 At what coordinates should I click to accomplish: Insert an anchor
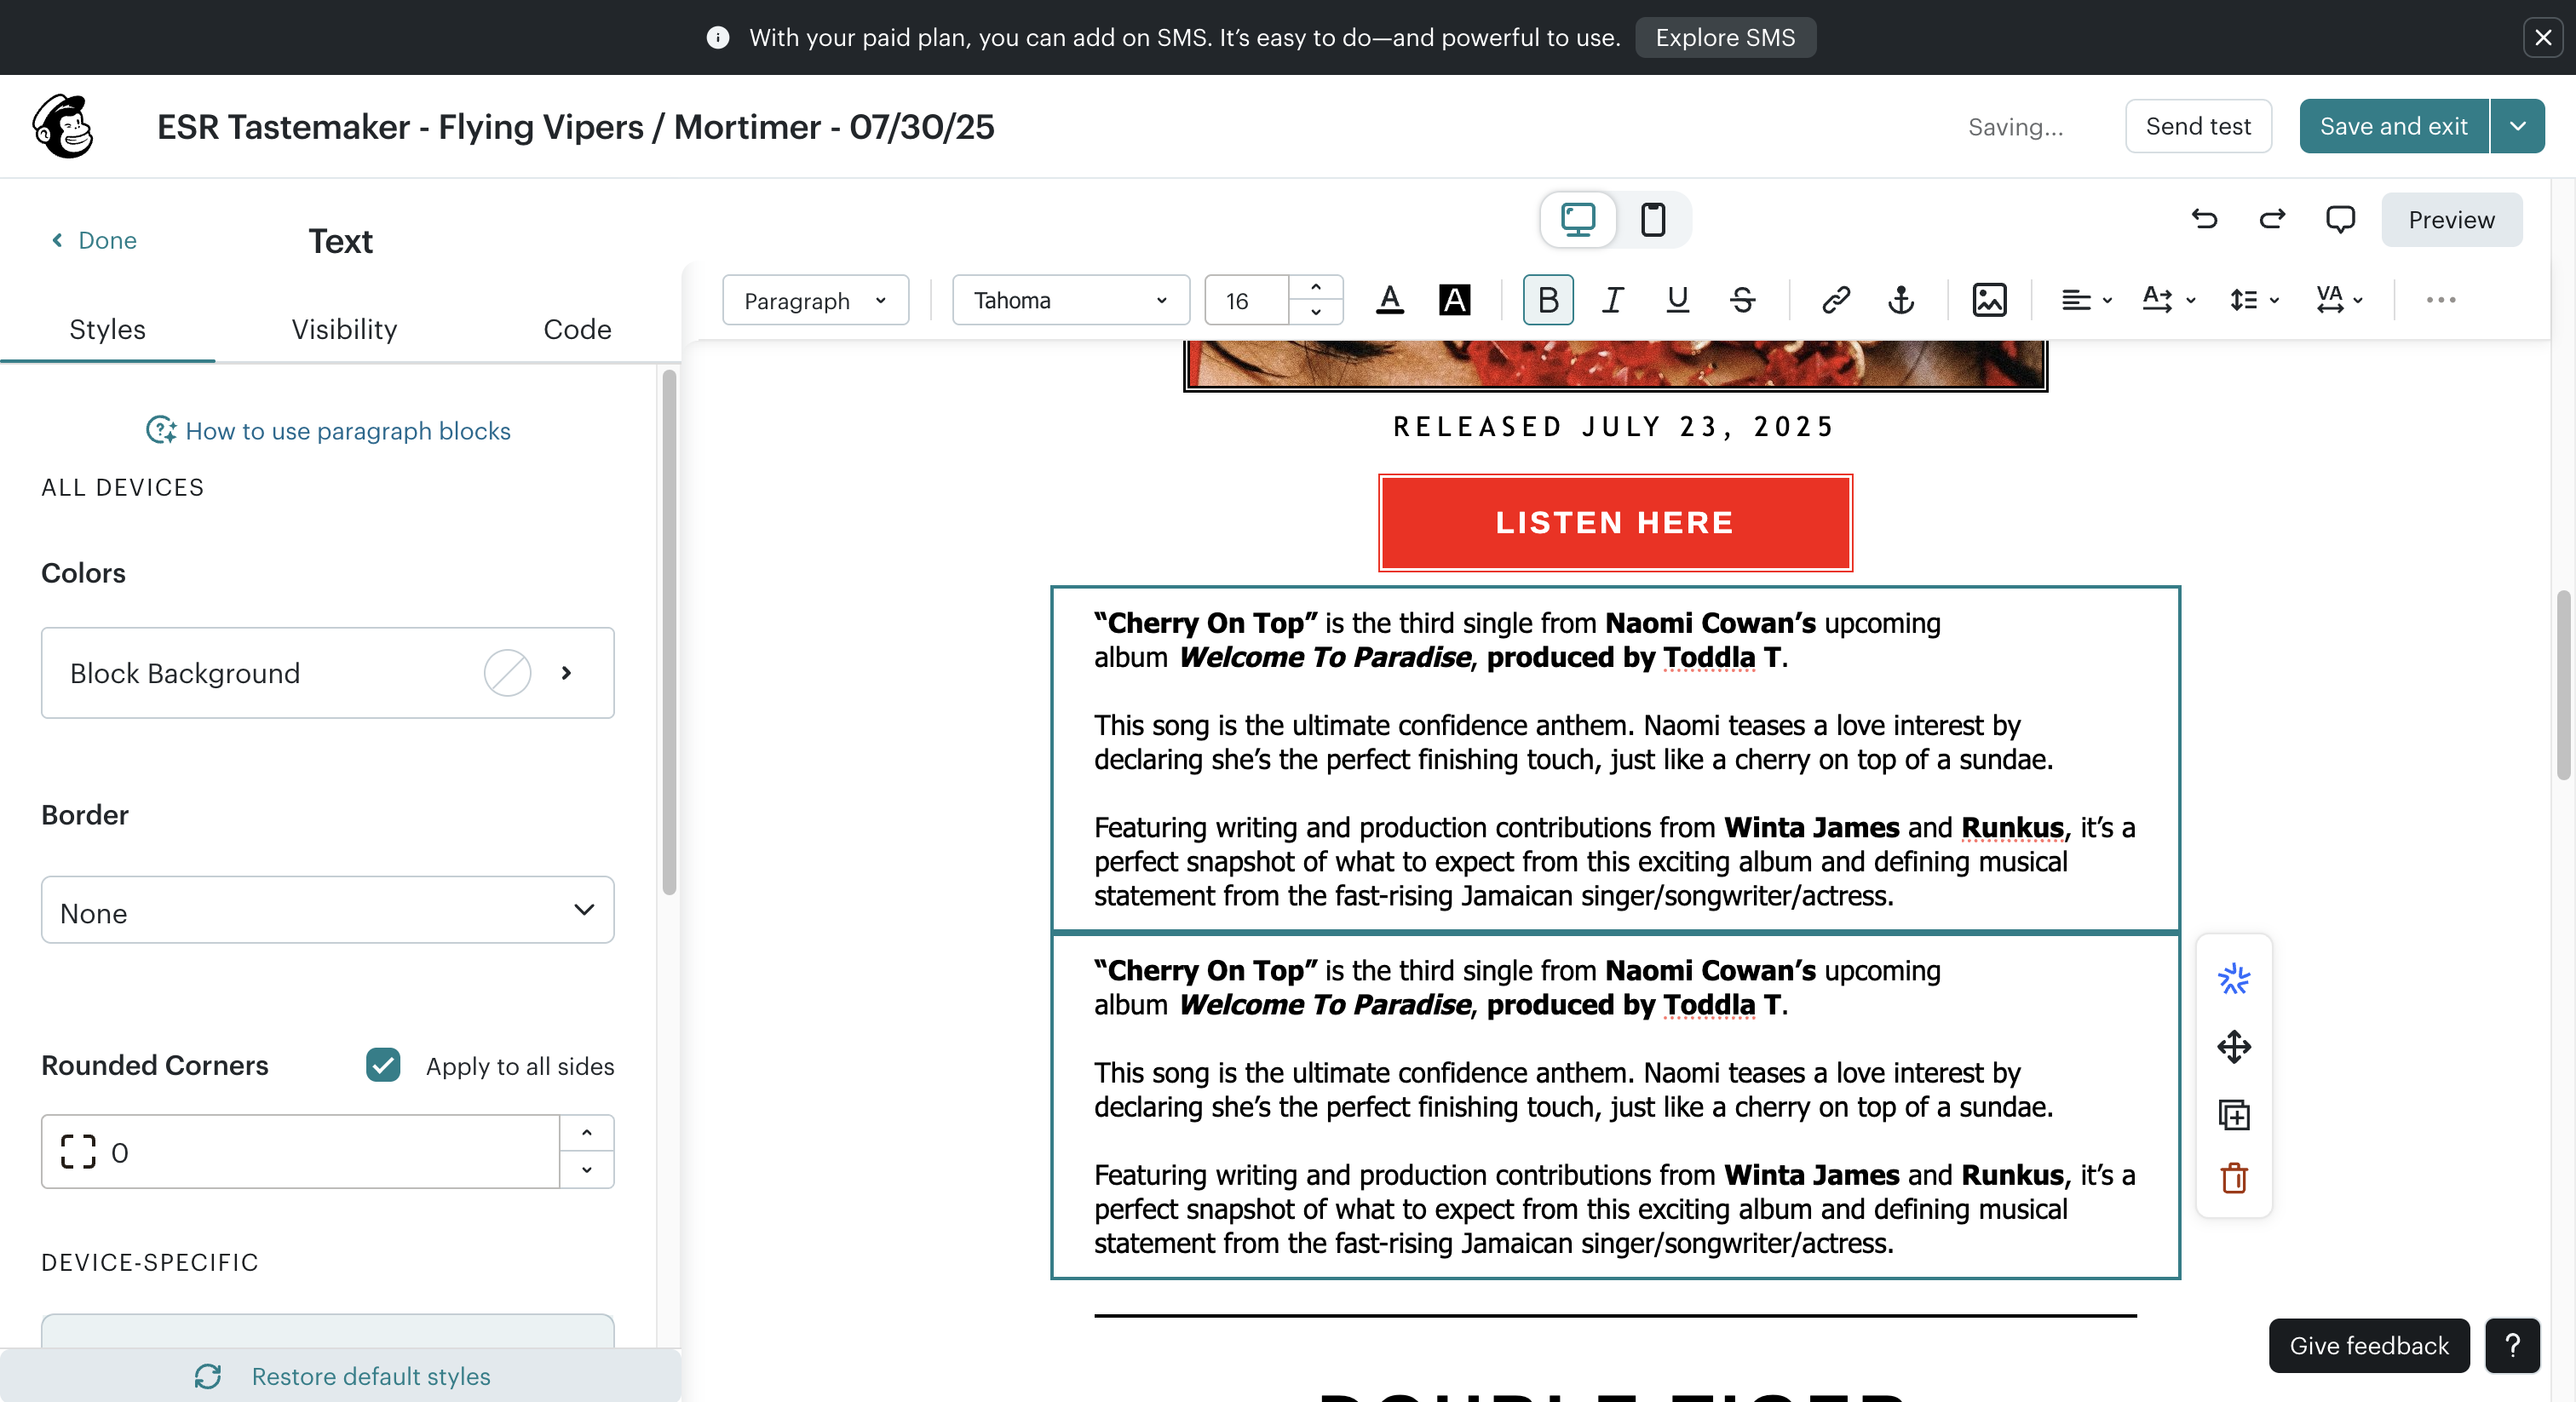coord(1901,300)
